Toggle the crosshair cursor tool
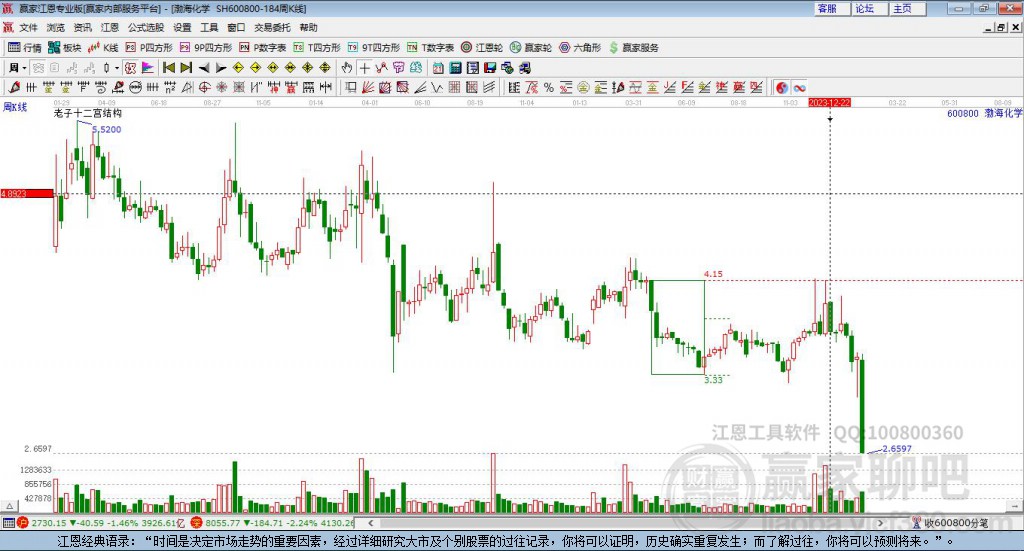This screenshot has width=1024, height=551. (364, 68)
